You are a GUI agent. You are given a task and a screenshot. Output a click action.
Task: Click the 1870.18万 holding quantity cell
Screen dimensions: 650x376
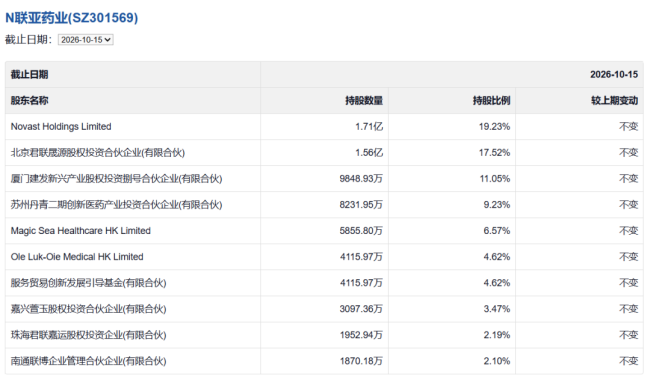pos(361,361)
